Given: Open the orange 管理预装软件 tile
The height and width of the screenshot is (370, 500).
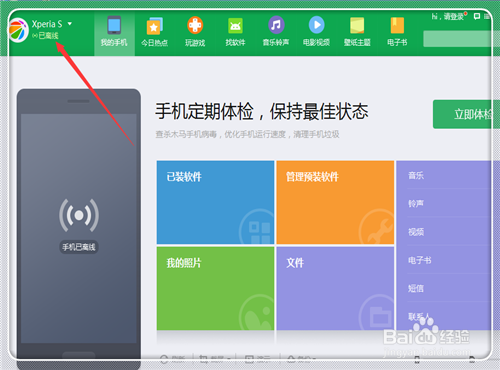Looking at the screenshot, I should pos(335,202).
